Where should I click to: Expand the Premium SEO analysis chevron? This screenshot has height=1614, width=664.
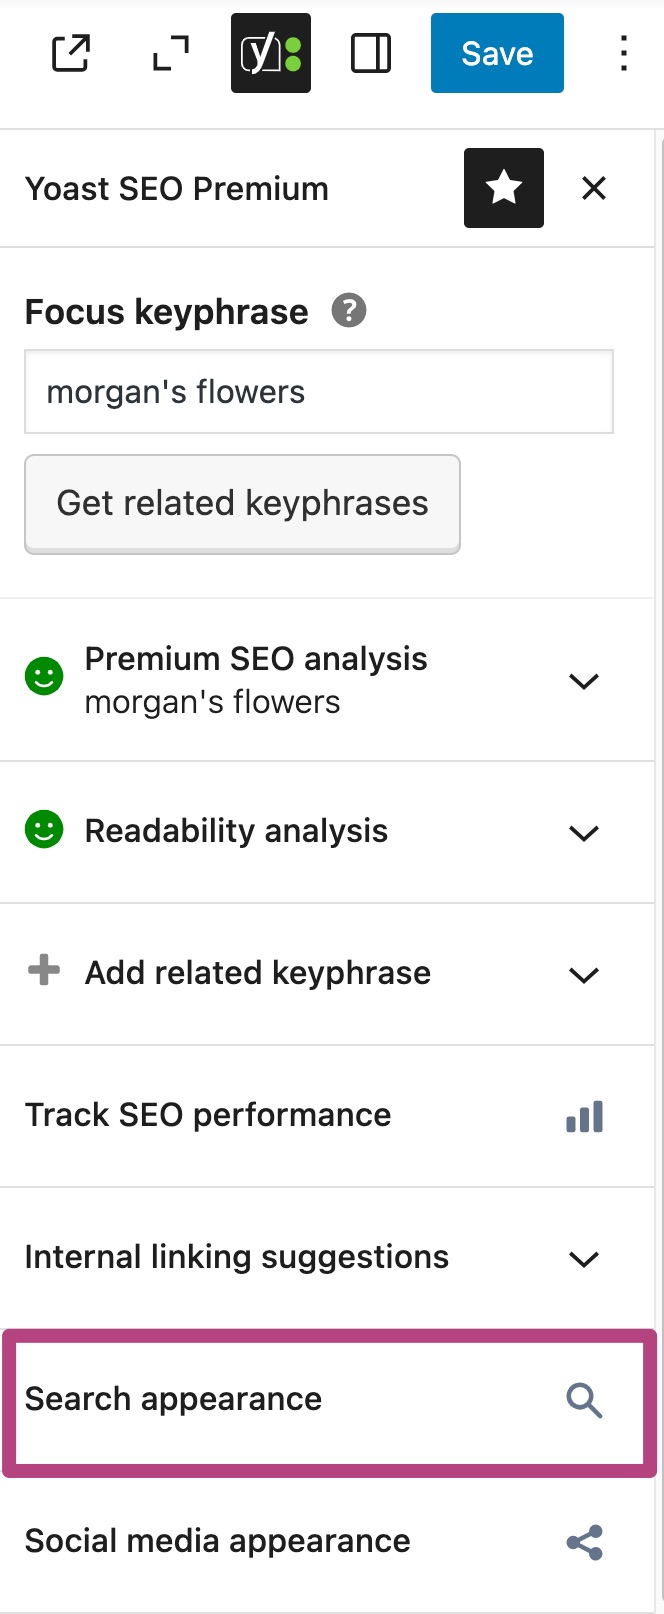584,681
